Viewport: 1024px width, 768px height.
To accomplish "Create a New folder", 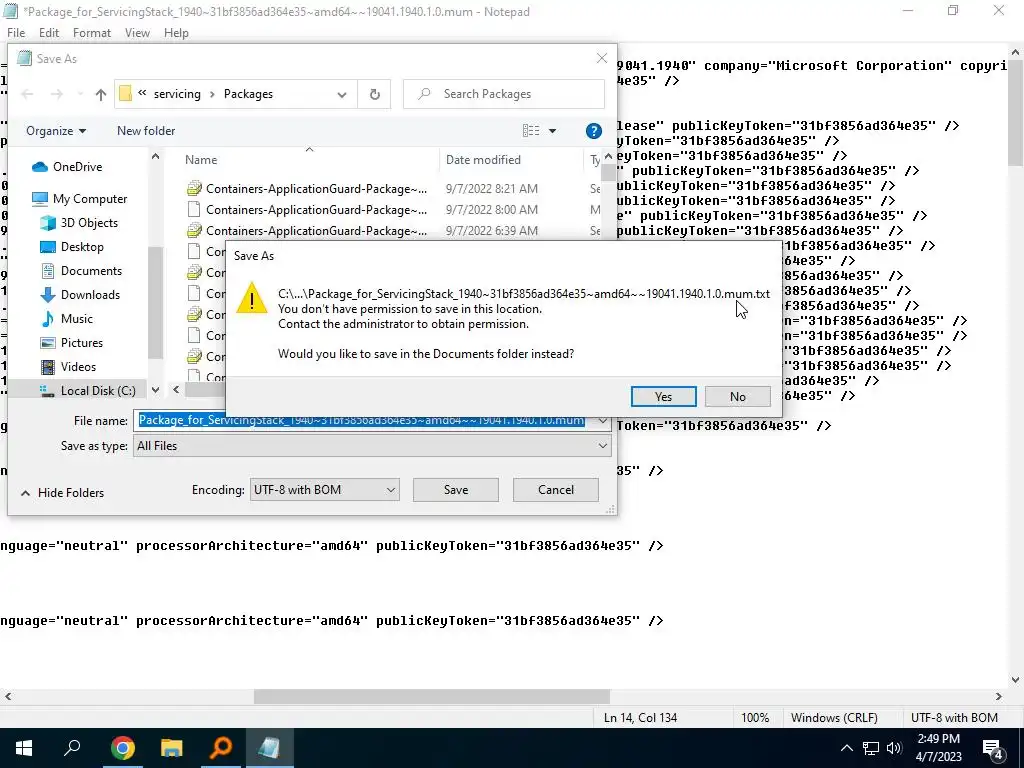I will click(x=146, y=131).
